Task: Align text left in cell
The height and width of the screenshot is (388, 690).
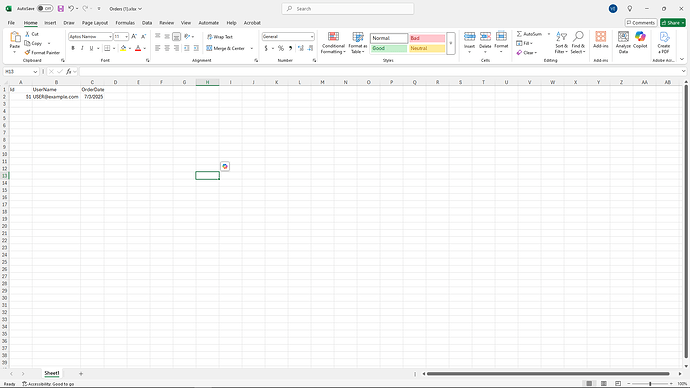Action: [x=158, y=48]
